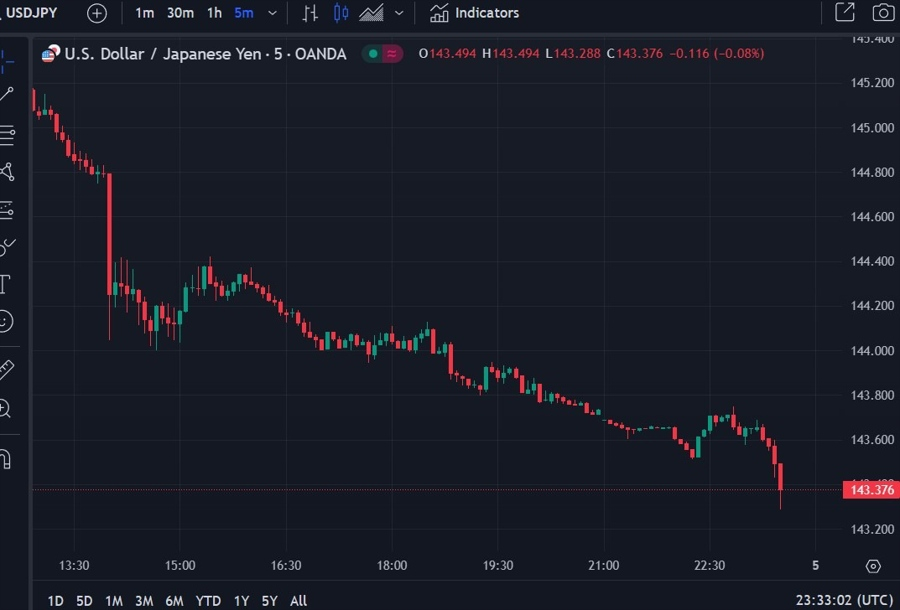Screen dimensions: 900x610
Task: Toggle the pink approximate data indicator
Action: [x=392, y=54]
